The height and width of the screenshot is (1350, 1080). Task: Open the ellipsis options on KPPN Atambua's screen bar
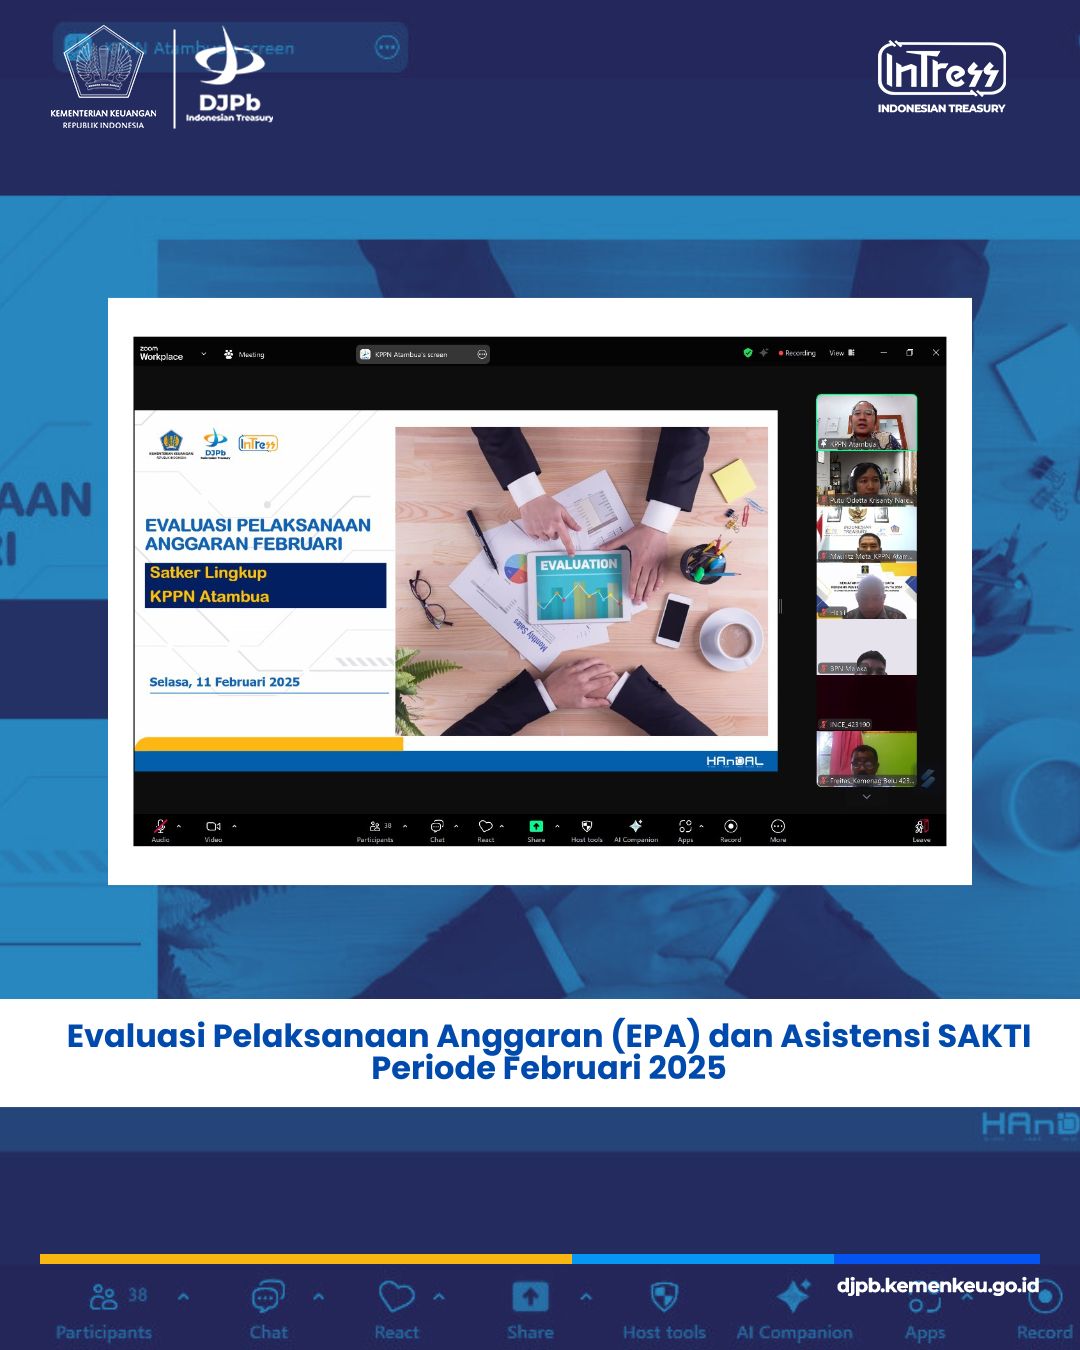482,354
